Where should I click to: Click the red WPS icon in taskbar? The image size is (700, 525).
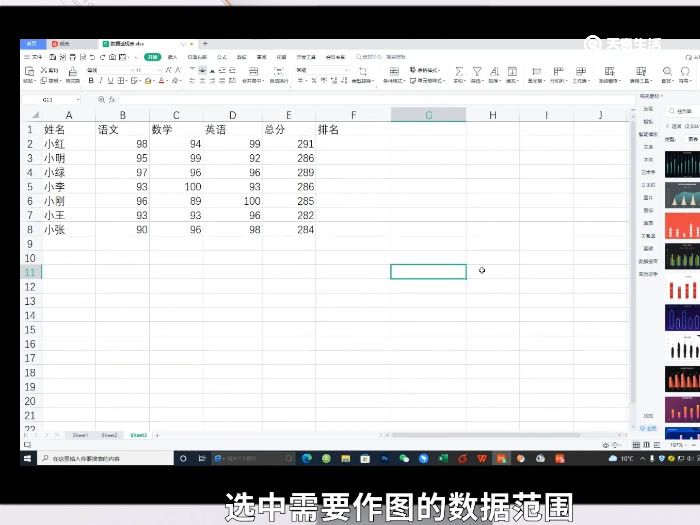coord(482,458)
